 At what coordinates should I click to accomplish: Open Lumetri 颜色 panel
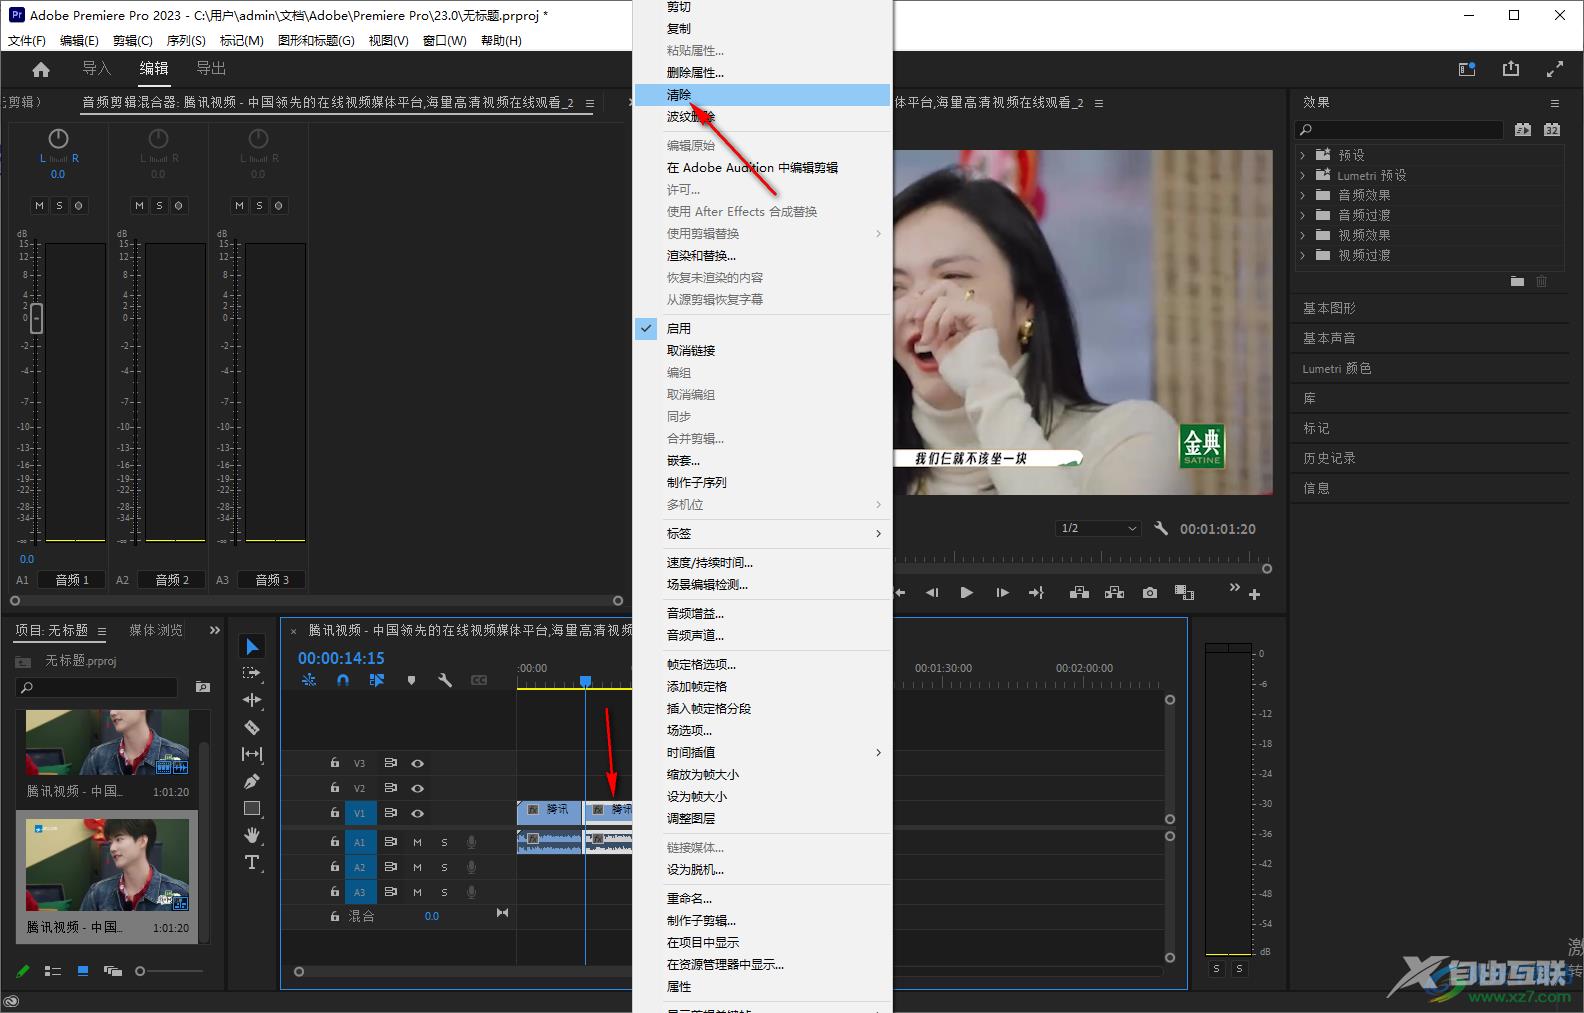coord(1336,368)
